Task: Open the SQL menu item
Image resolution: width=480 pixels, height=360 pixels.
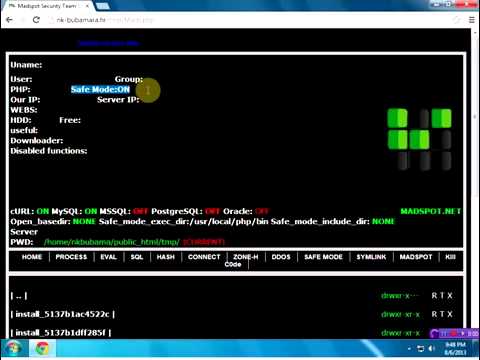Action: [137, 257]
